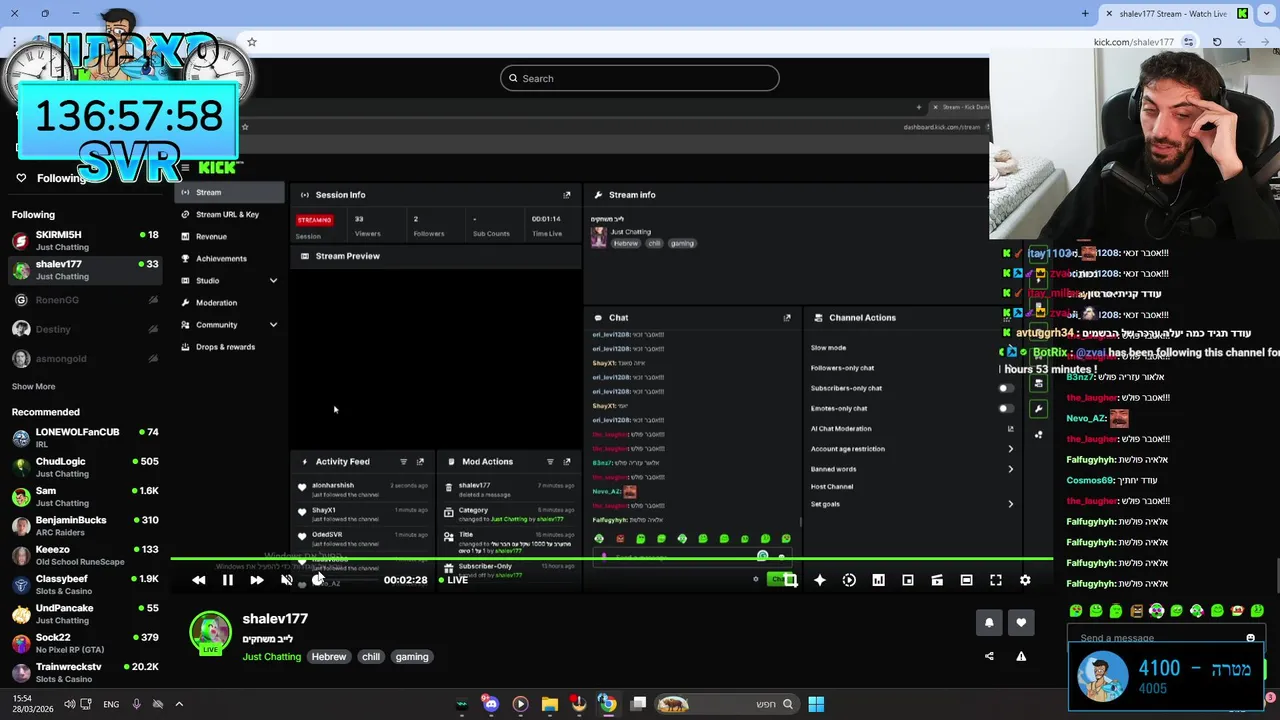Click Show More under Following
Screen dimensions: 1280x720
click(33, 386)
